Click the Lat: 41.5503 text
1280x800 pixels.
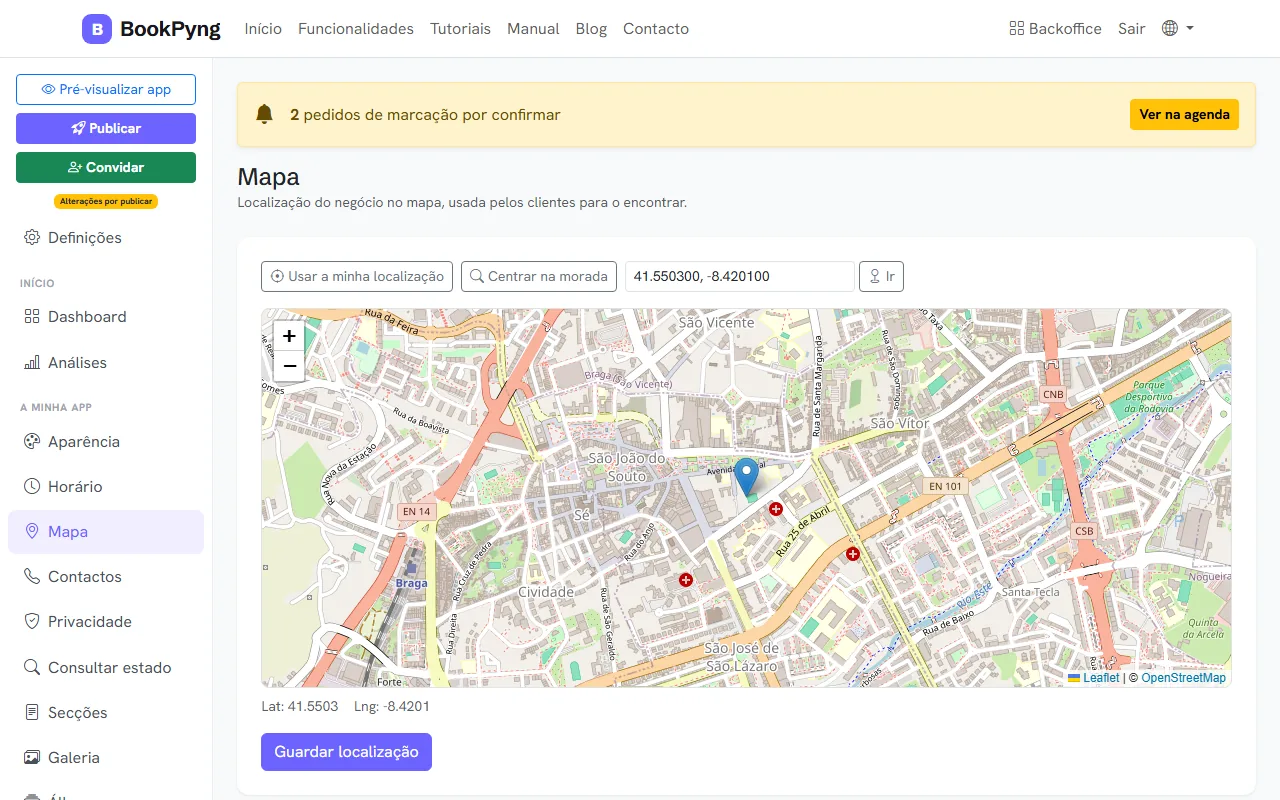pos(300,706)
